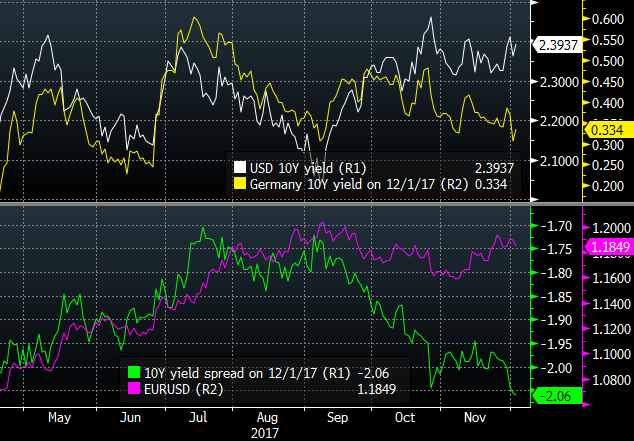Click the yellow Germany 10Y yield legend swatch
The image size is (634, 441).
(239, 184)
